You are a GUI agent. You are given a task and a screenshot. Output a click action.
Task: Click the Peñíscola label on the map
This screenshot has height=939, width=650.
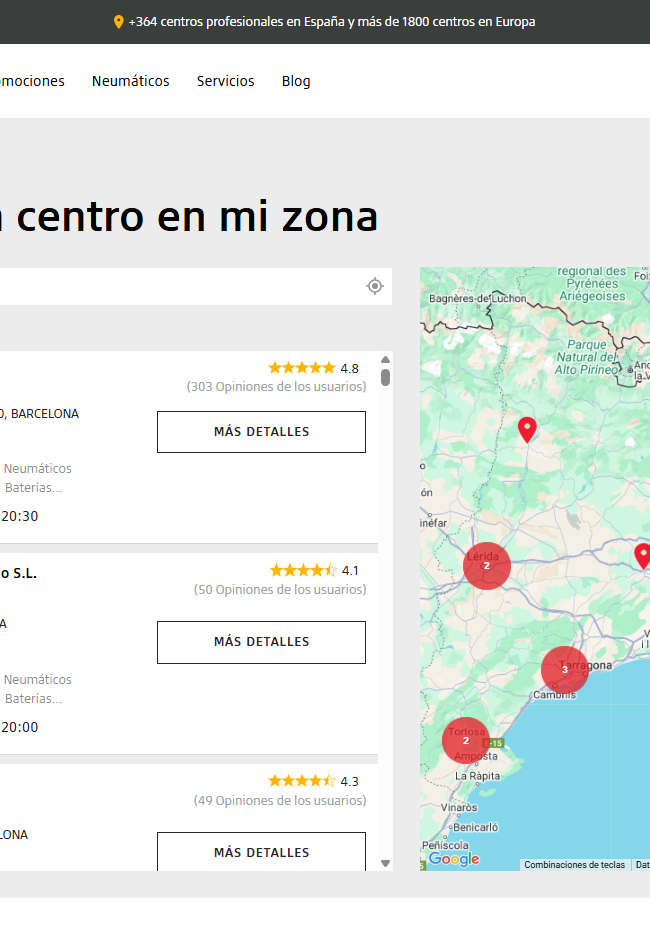(445, 845)
